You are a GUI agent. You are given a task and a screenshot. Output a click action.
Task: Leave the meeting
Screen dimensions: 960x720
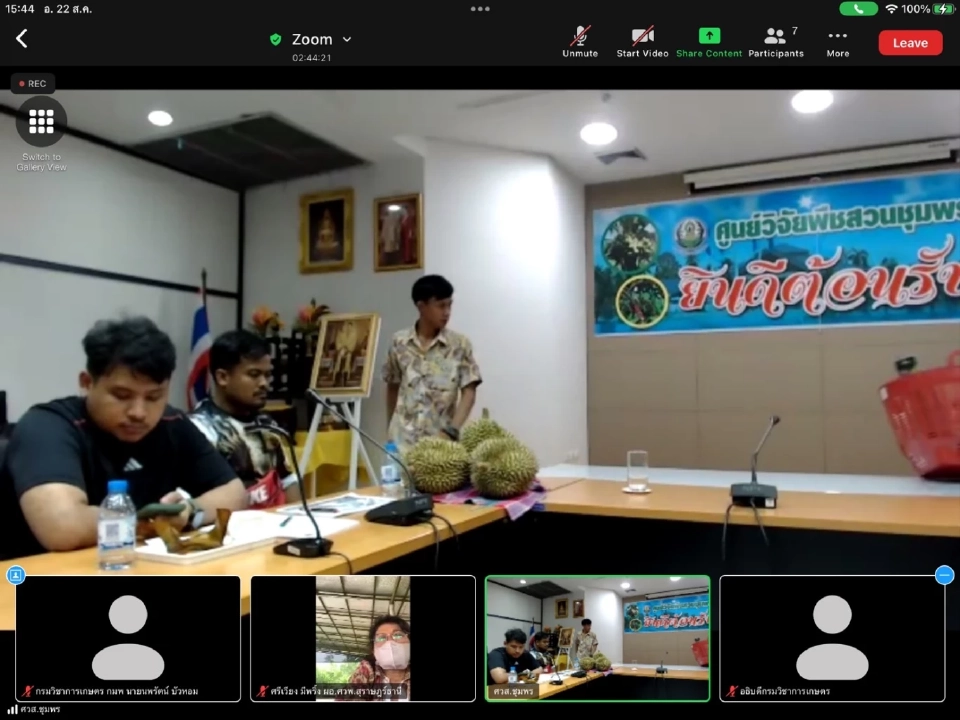point(910,42)
